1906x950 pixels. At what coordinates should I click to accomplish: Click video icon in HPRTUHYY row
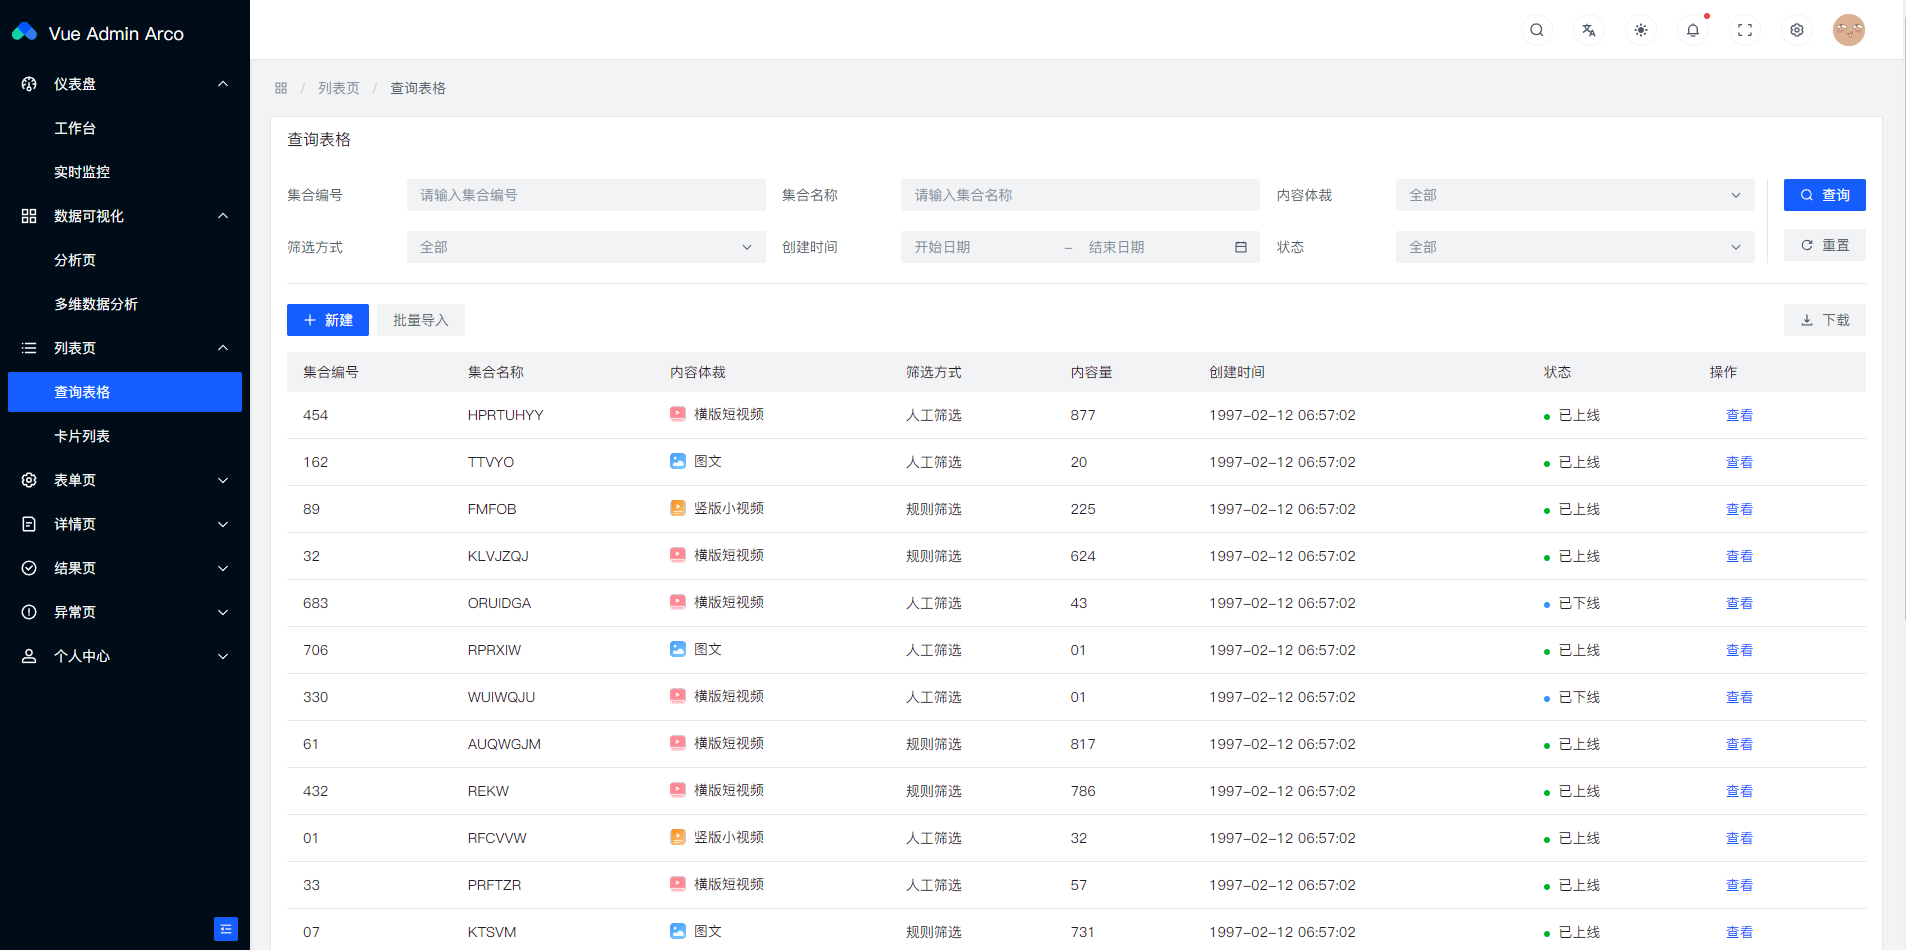[678, 414]
